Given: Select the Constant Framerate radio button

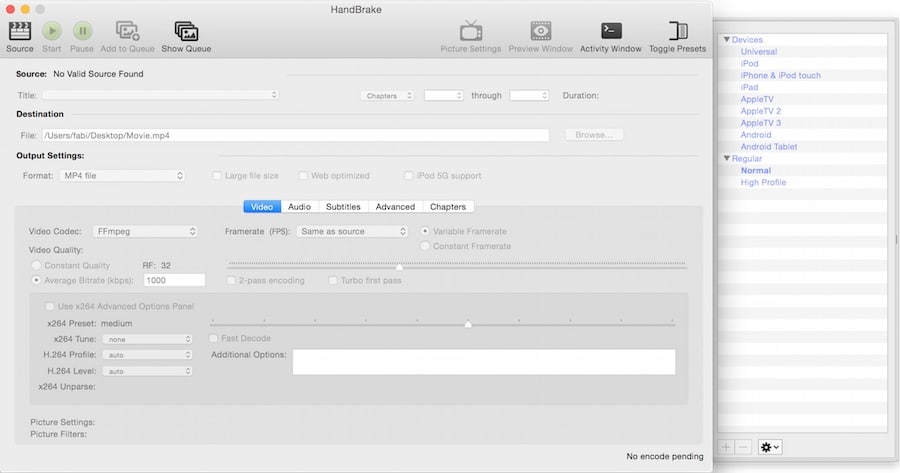Looking at the screenshot, I should [425, 246].
